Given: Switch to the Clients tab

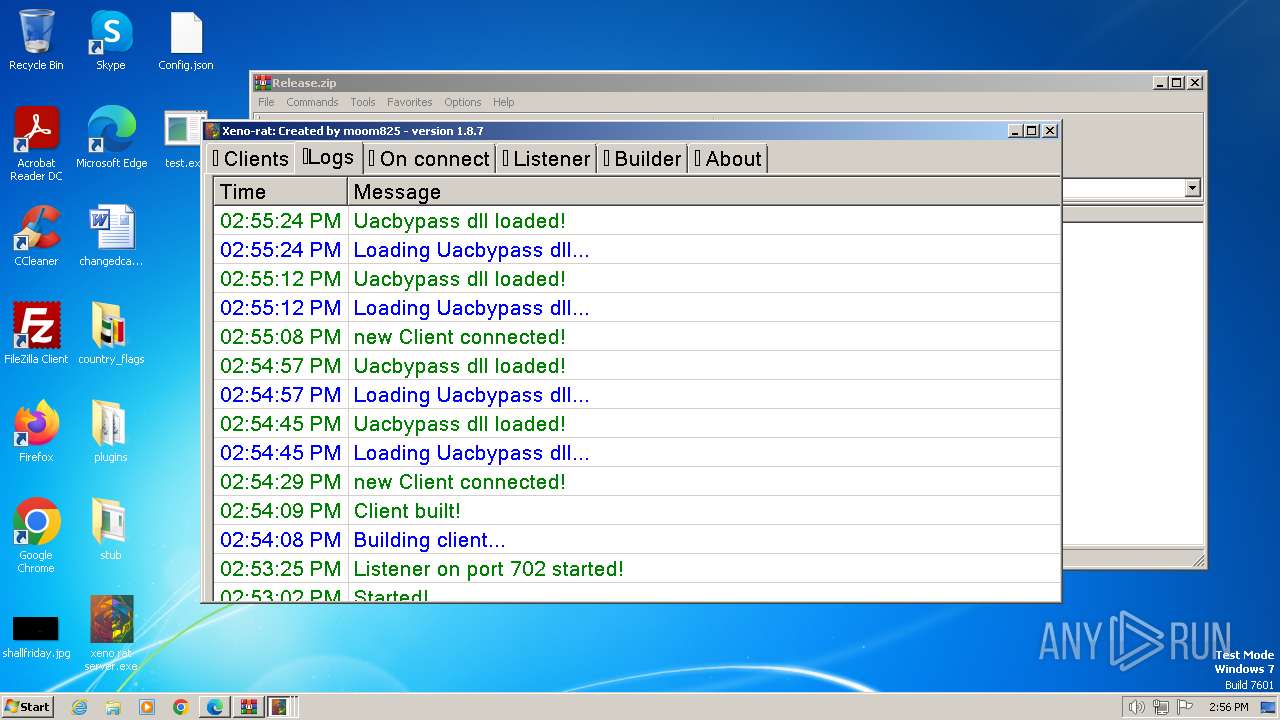Looking at the screenshot, I should pos(250,158).
